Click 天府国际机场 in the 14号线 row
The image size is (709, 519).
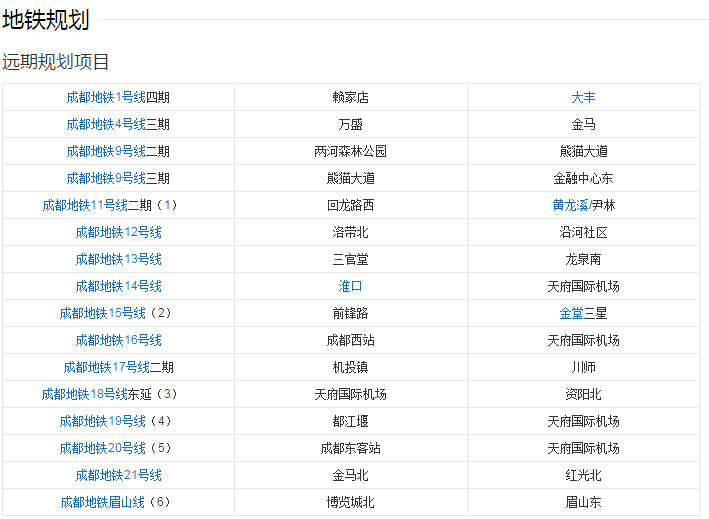coord(583,287)
